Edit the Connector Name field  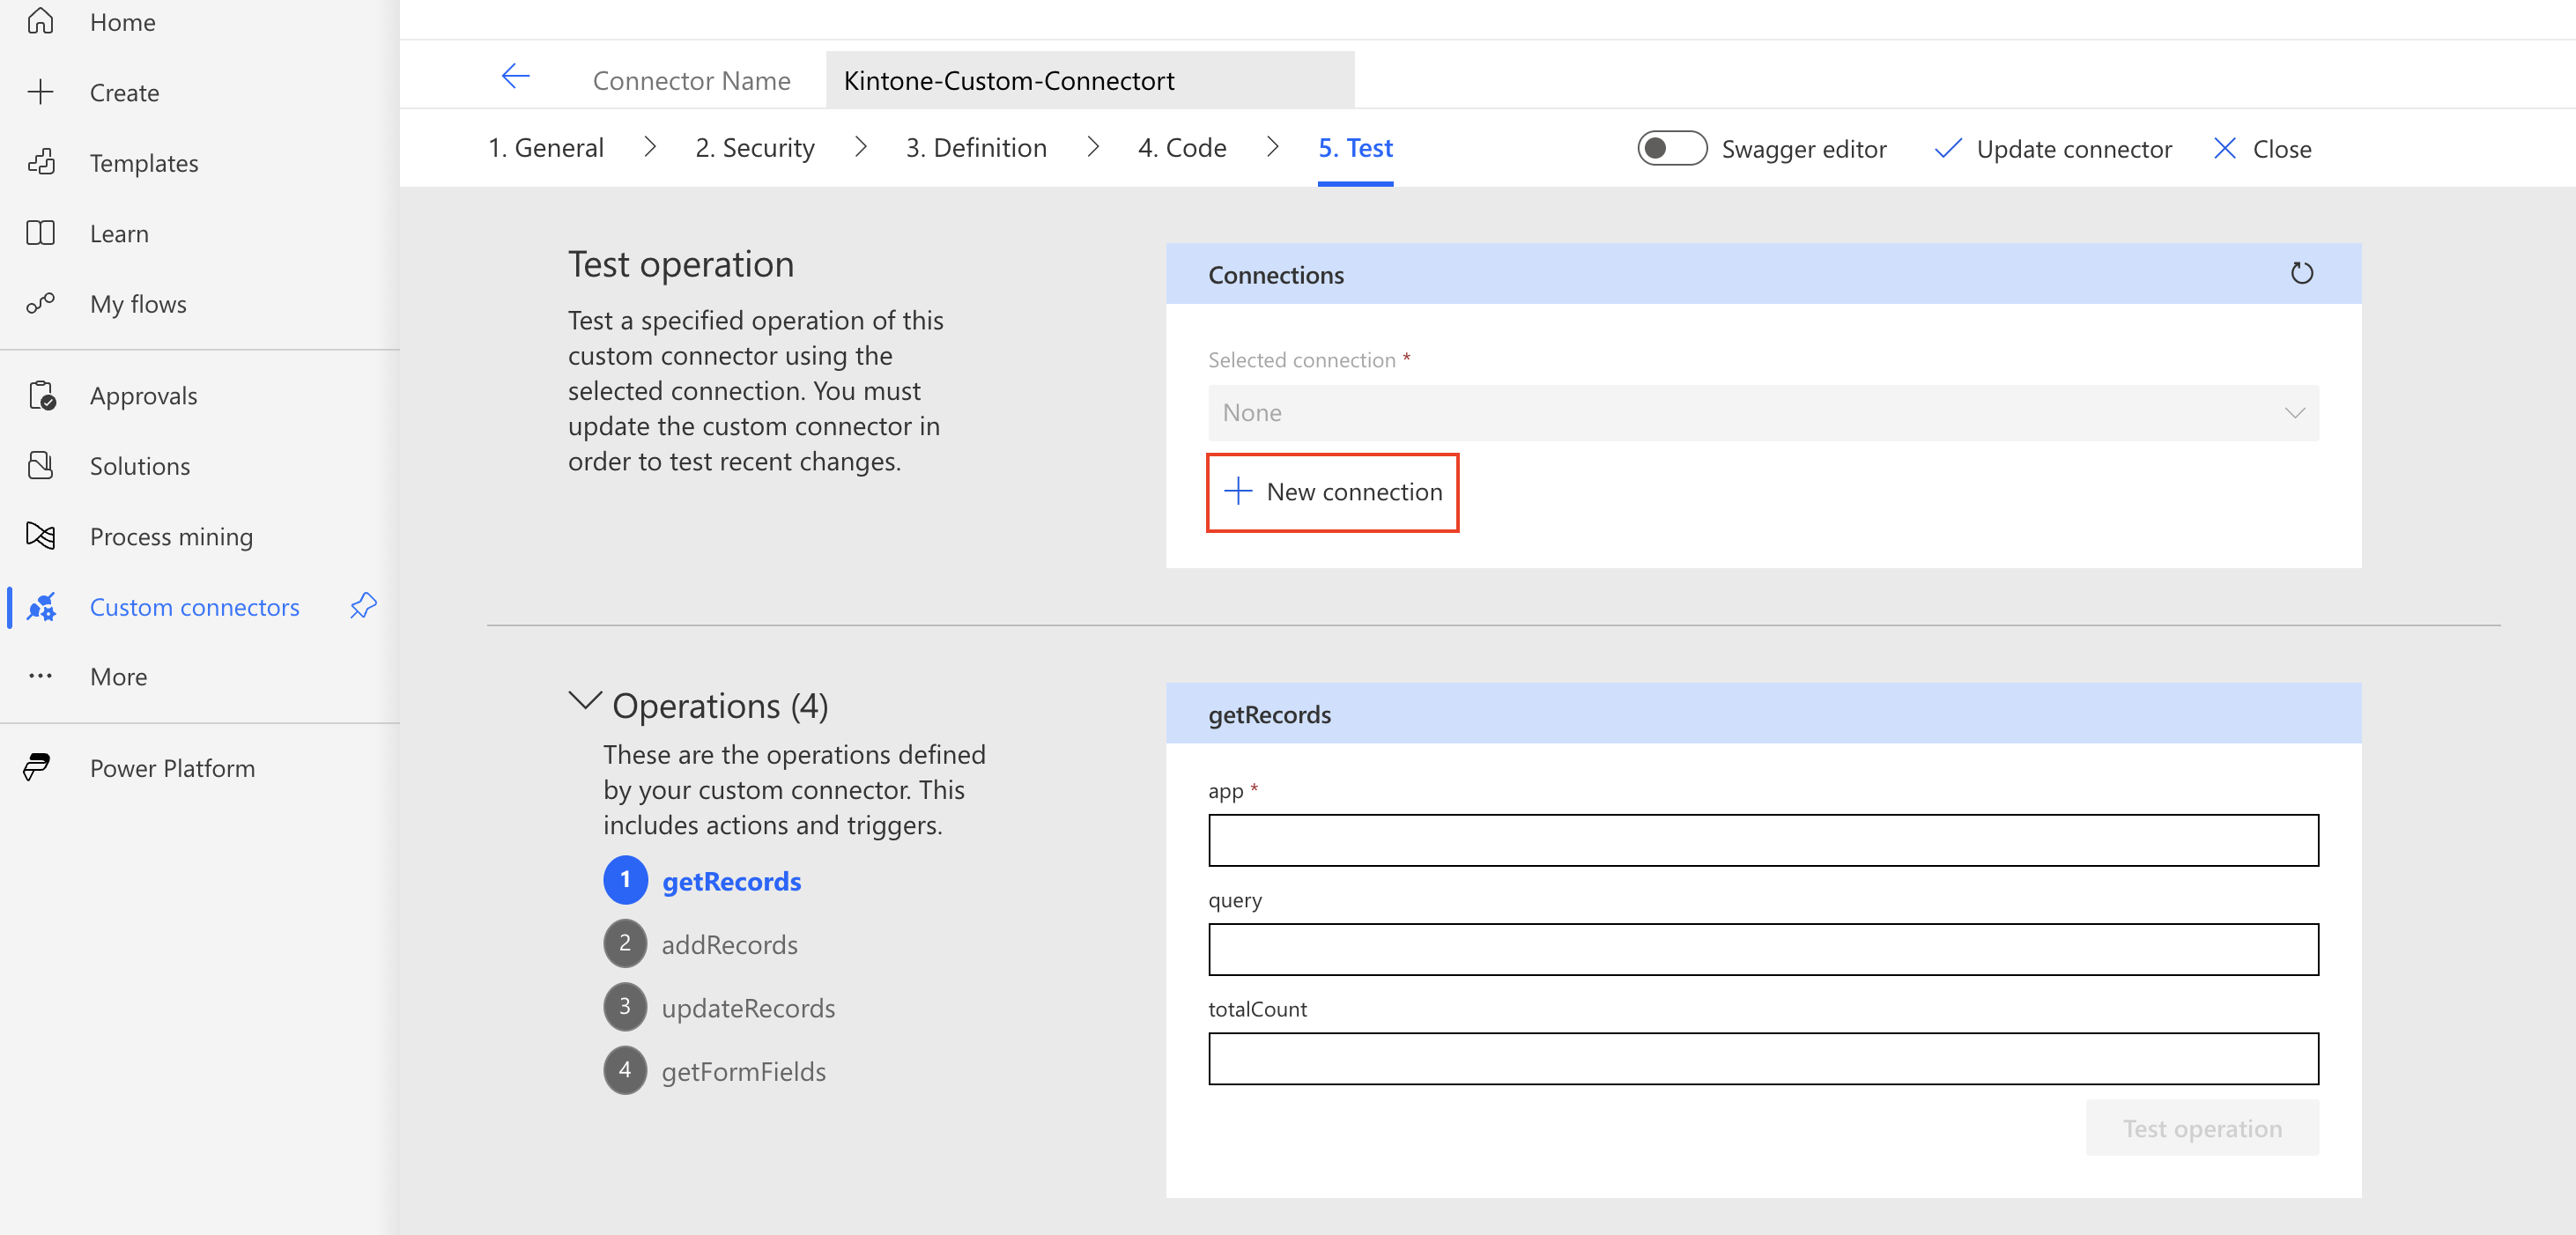pyautogui.click(x=1089, y=80)
